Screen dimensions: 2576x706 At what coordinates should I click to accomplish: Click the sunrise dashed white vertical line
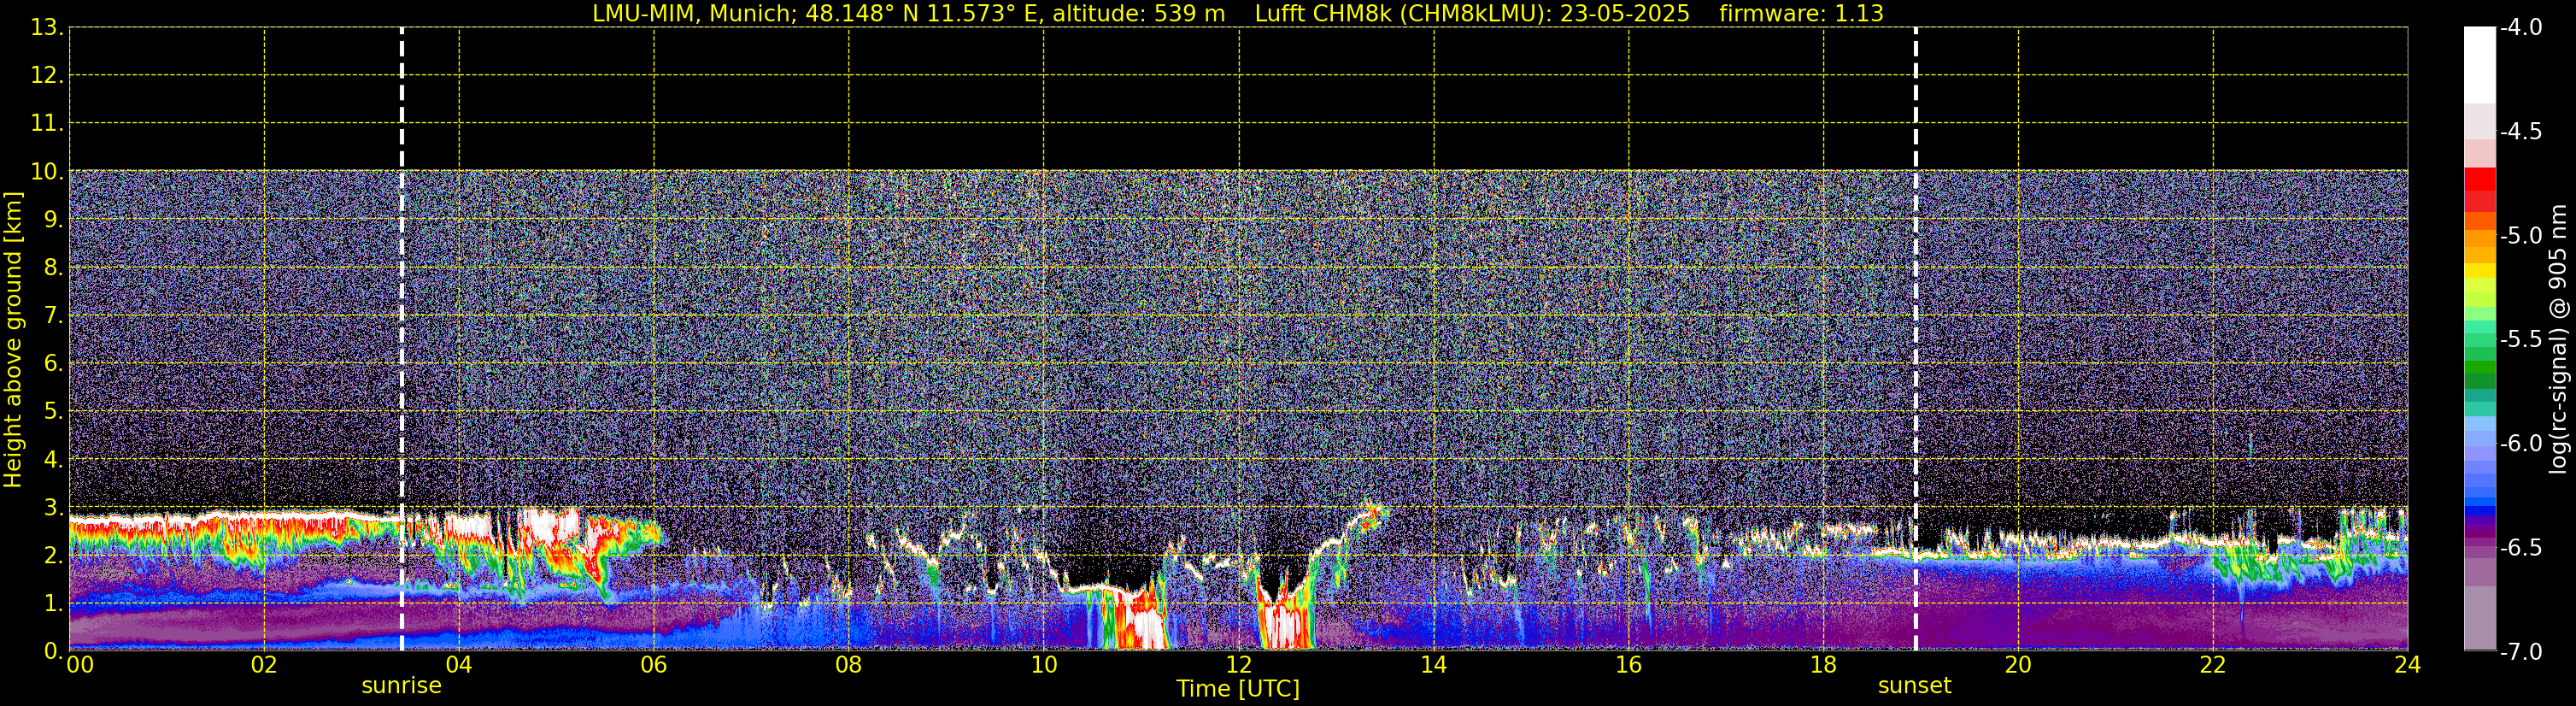[402, 339]
